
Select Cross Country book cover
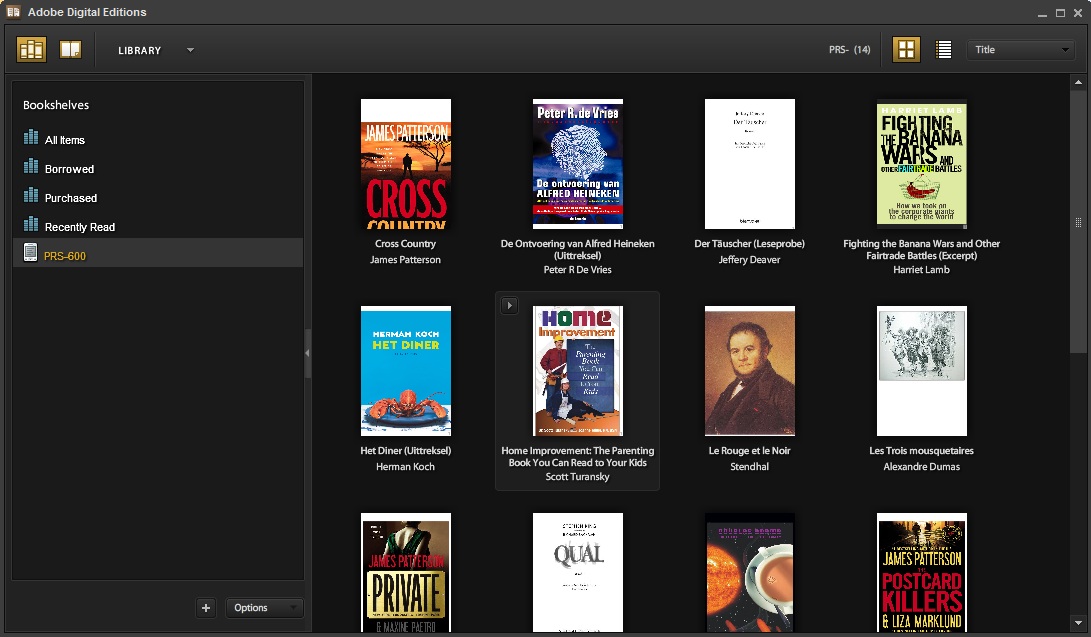click(406, 164)
